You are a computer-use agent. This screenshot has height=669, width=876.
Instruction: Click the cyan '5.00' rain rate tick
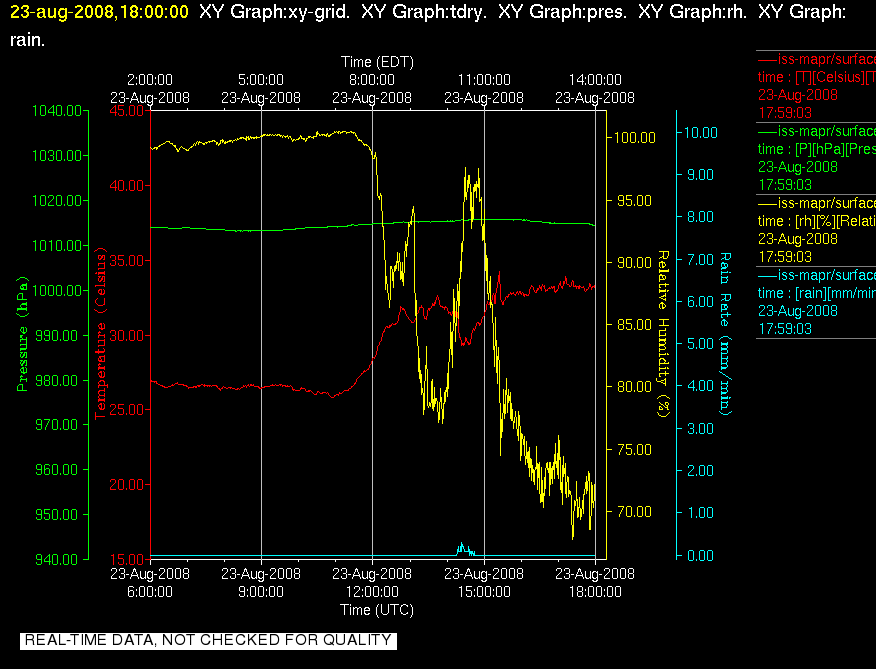click(x=701, y=344)
